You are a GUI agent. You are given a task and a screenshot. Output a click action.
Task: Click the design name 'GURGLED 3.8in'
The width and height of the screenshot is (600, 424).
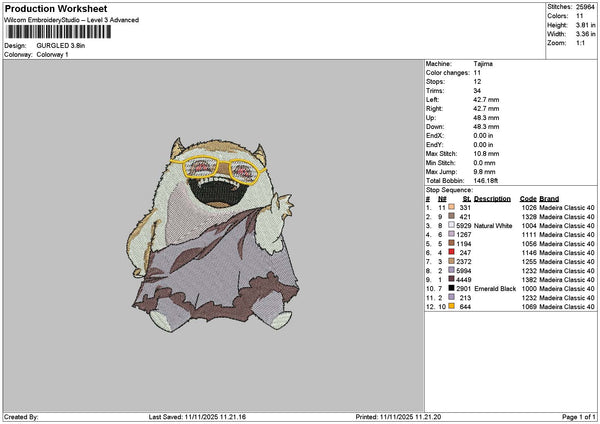point(61,46)
